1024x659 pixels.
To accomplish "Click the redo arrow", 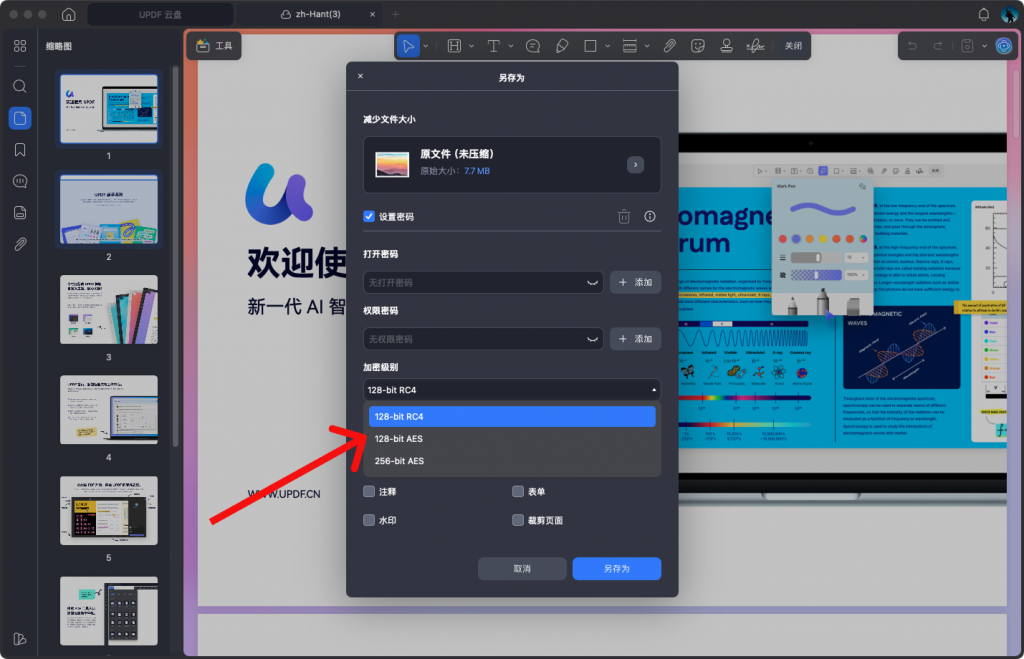I will [x=938, y=46].
